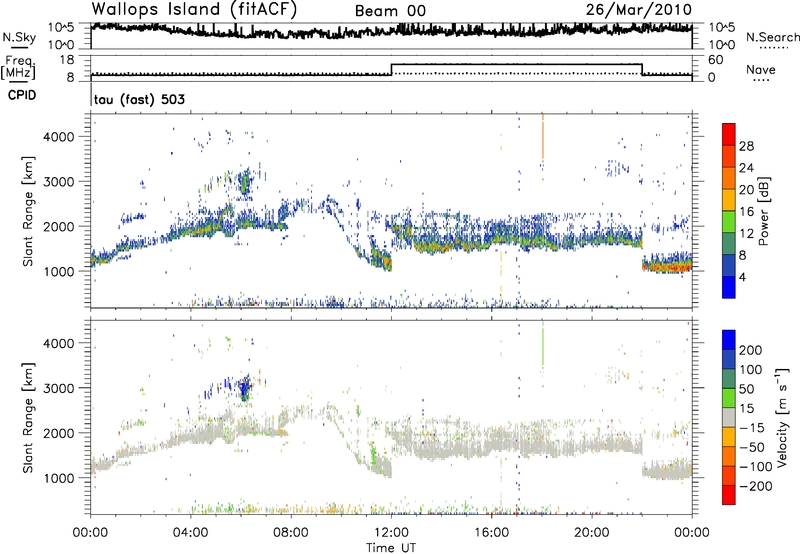The height and width of the screenshot is (554, 800).
Task: Click the '04:00' time axis tick label
Action: (x=191, y=533)
